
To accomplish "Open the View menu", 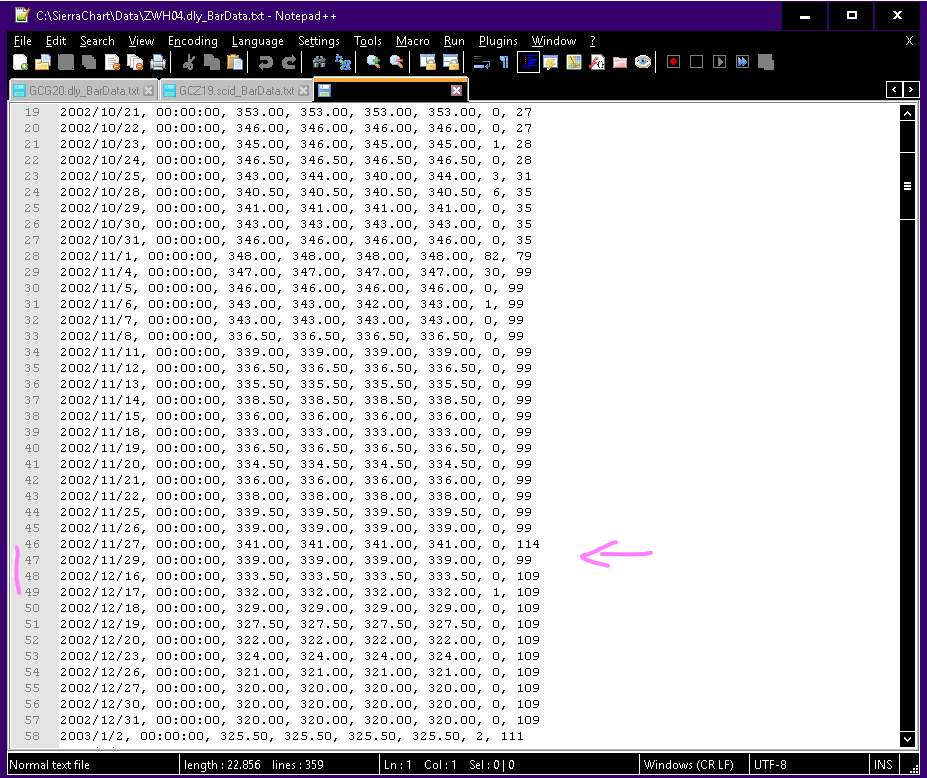I will [x=141, y=41].
